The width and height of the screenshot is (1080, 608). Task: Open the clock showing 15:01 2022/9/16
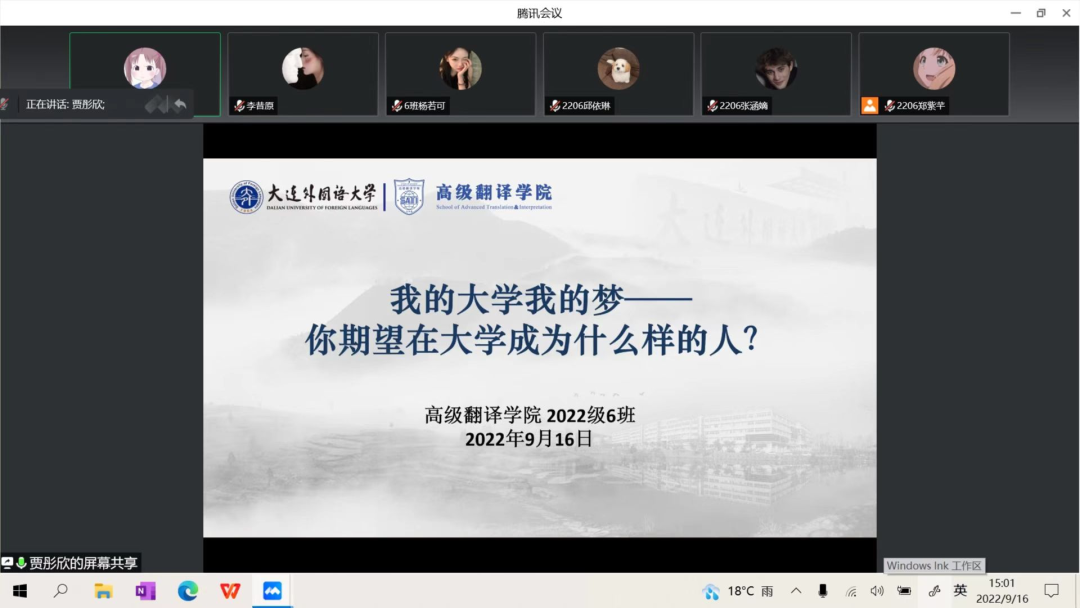(x=1001, y=591)
